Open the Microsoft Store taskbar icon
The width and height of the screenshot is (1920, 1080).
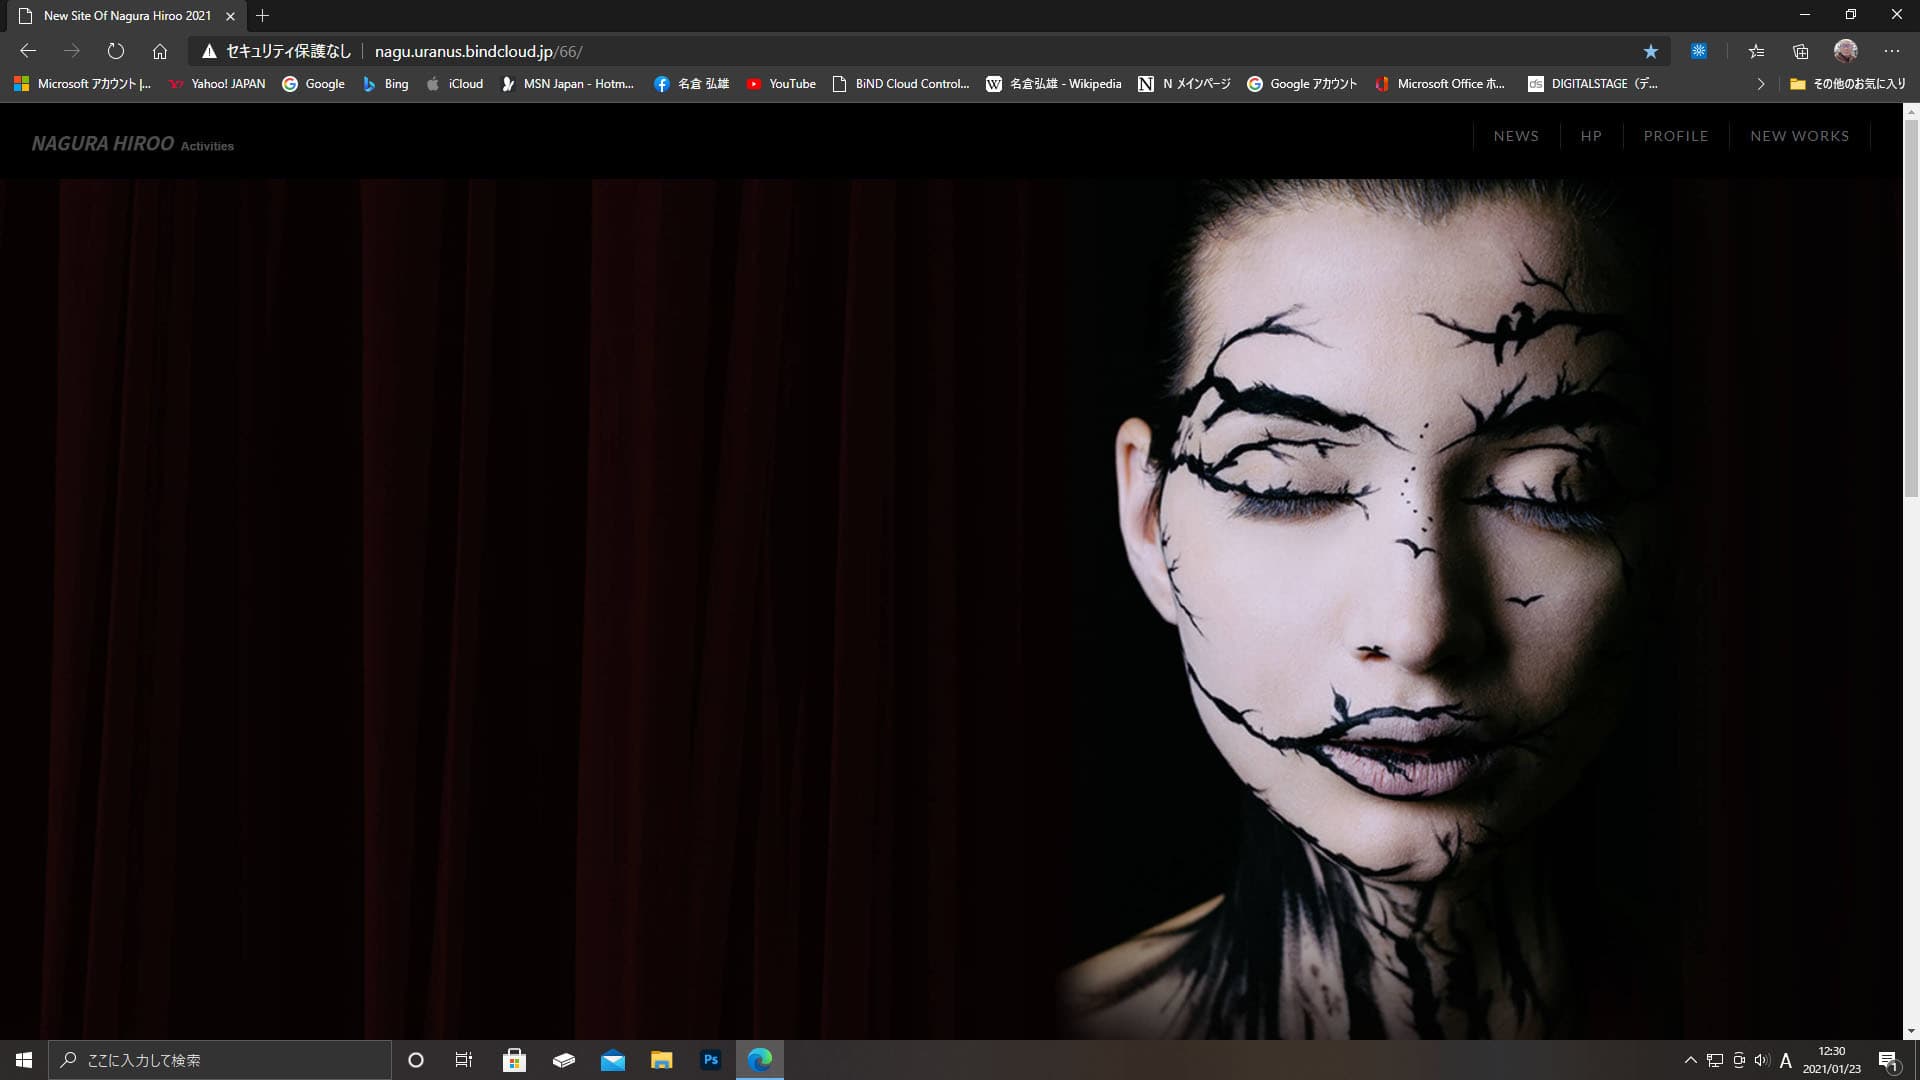[x=514, y=1060]
